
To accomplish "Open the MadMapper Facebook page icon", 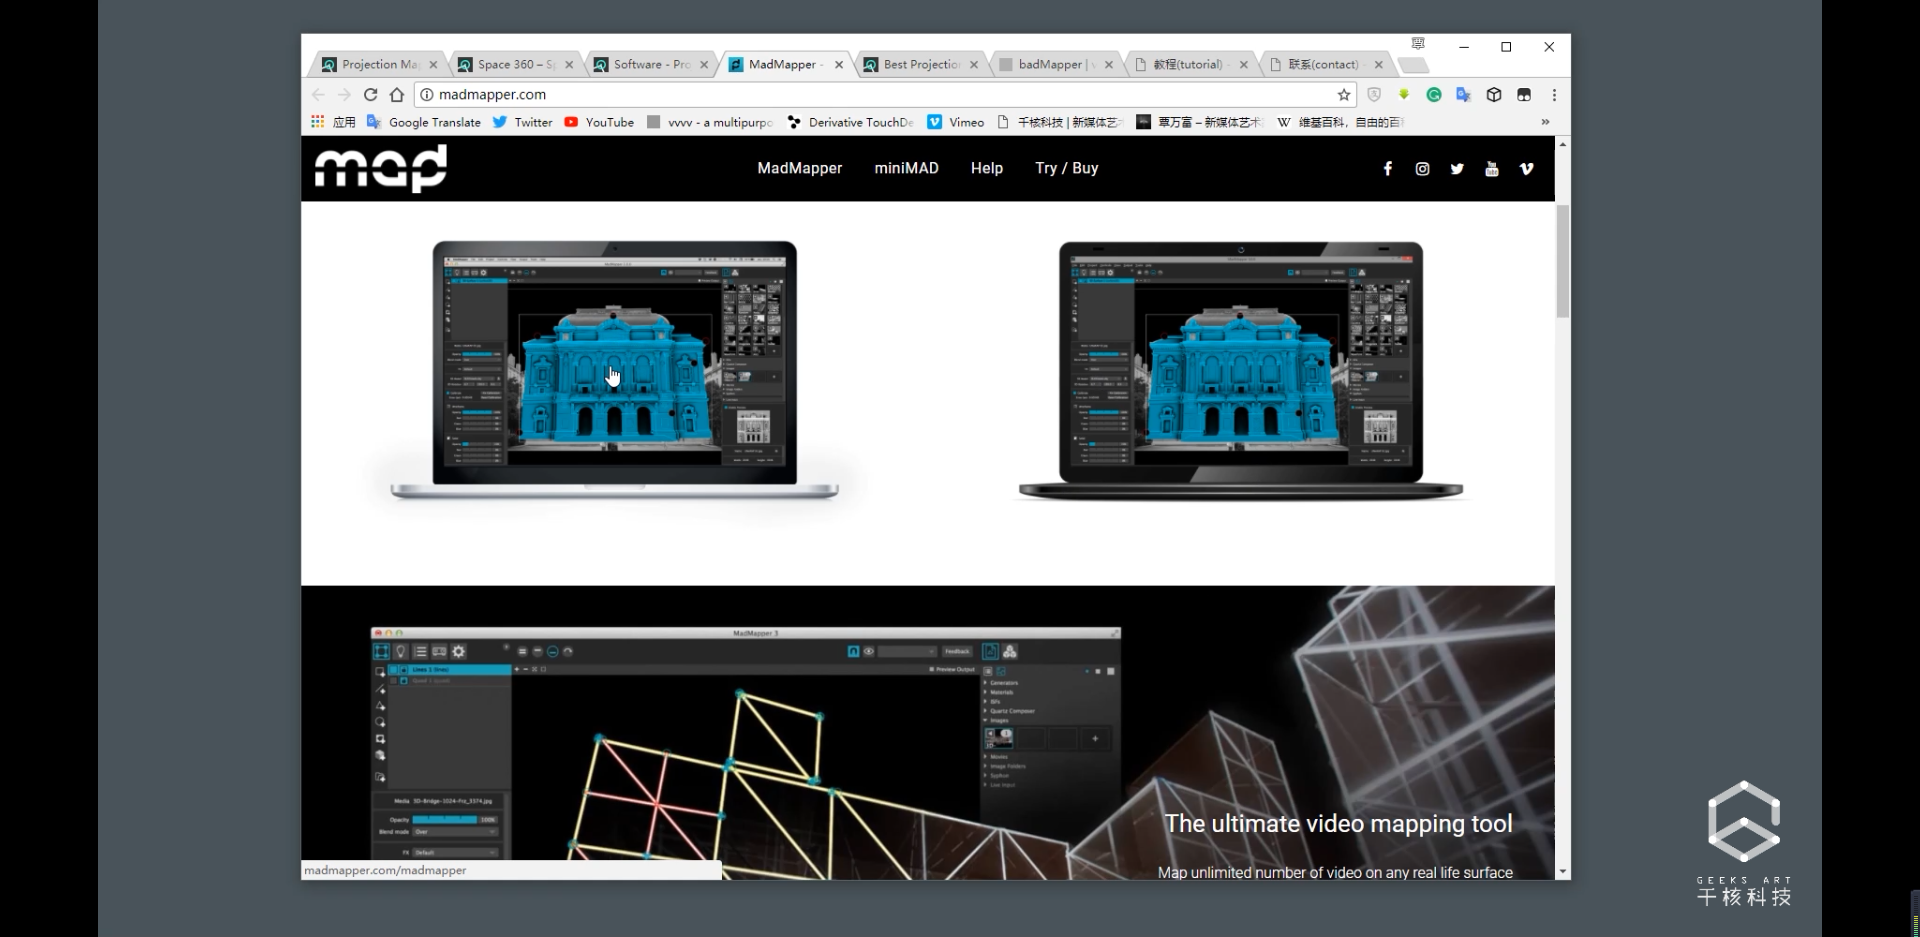I will pos(1387,169).
